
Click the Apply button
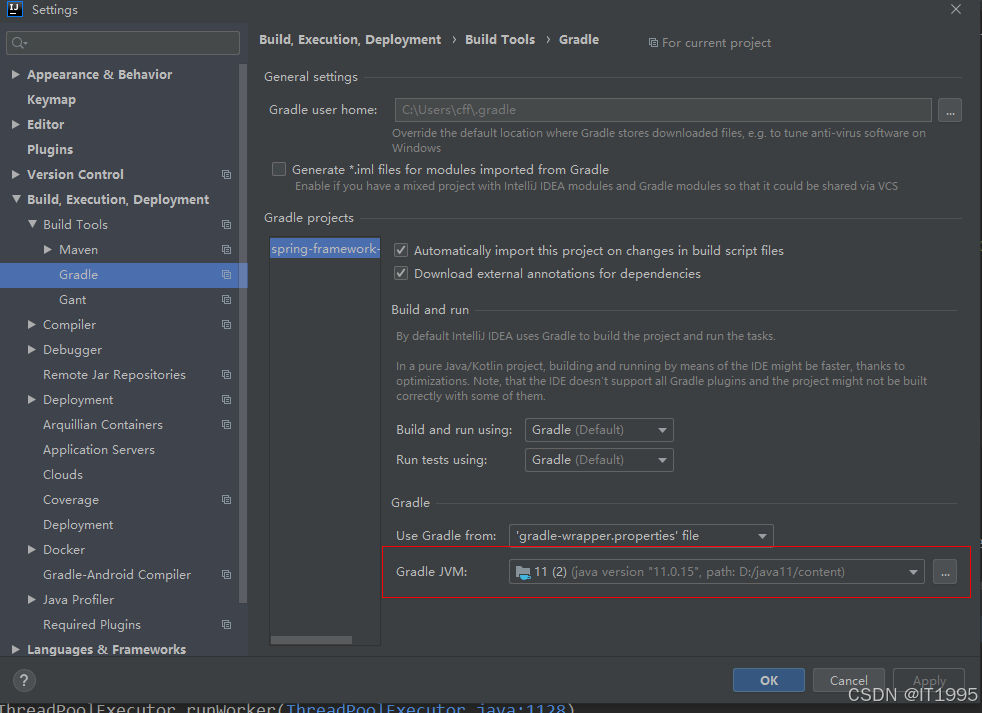point(929,680)
